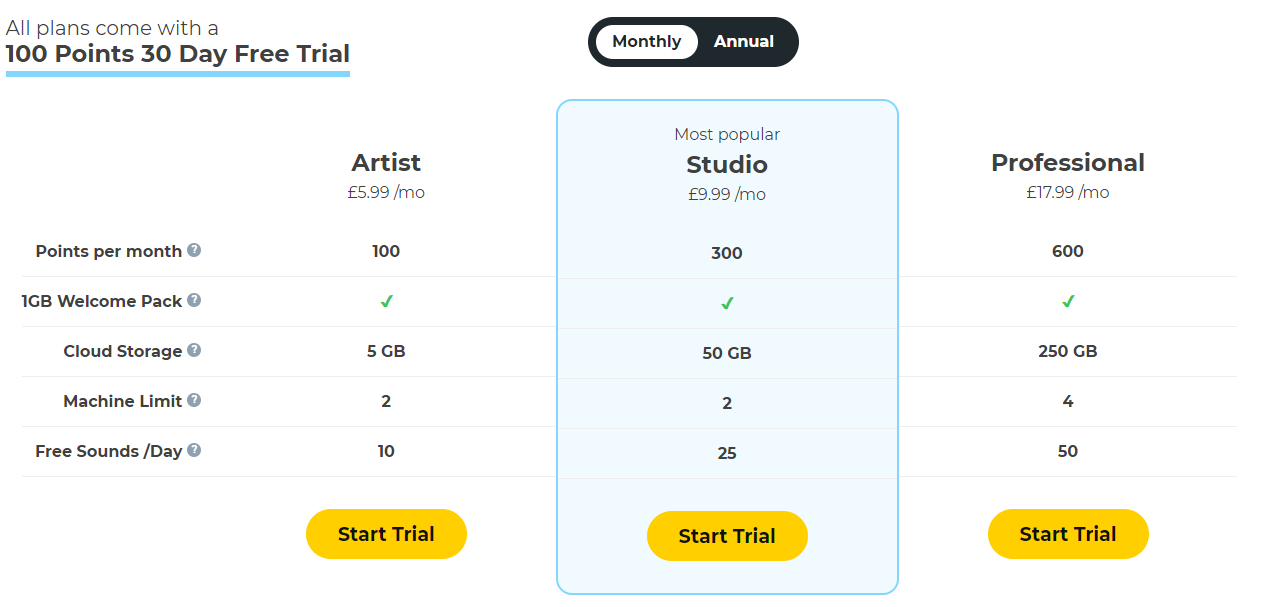
Task: Click help icon next to 1GB Welcome Pack
Action: [x=194, y=300]
